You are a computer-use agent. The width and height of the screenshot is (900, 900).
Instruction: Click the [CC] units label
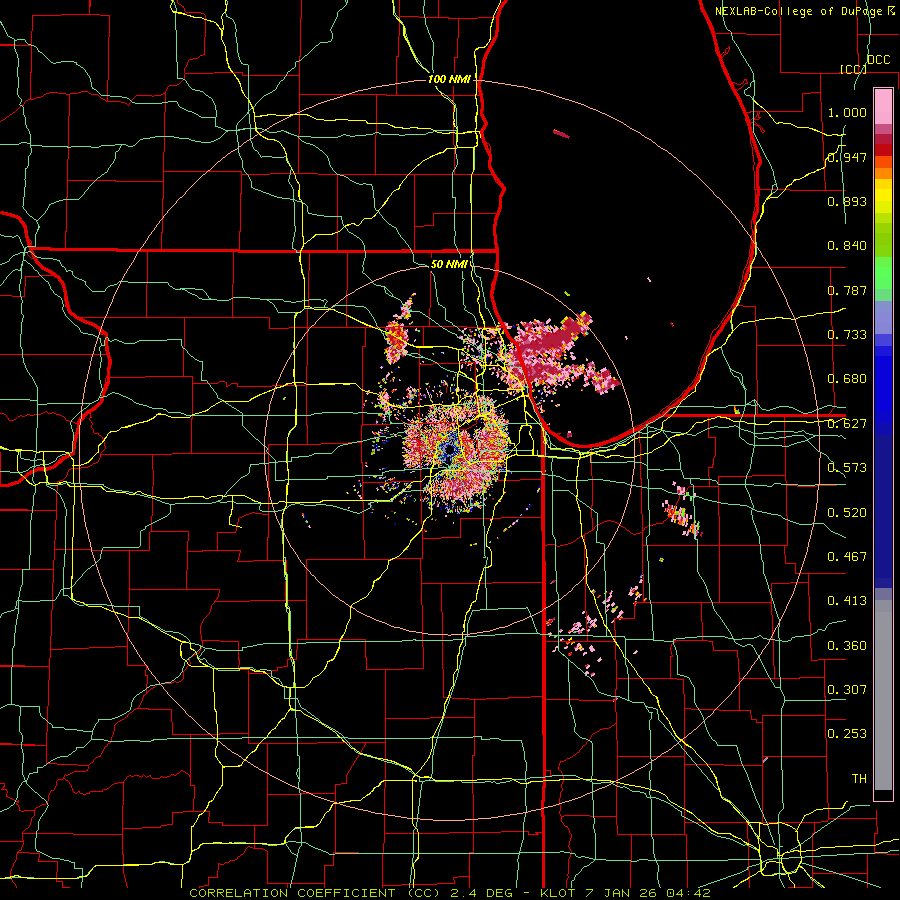(853, 69)
